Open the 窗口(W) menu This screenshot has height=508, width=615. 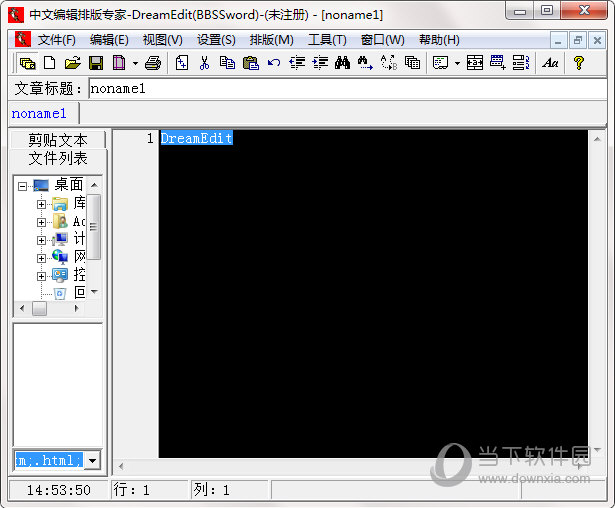point(382,40)
